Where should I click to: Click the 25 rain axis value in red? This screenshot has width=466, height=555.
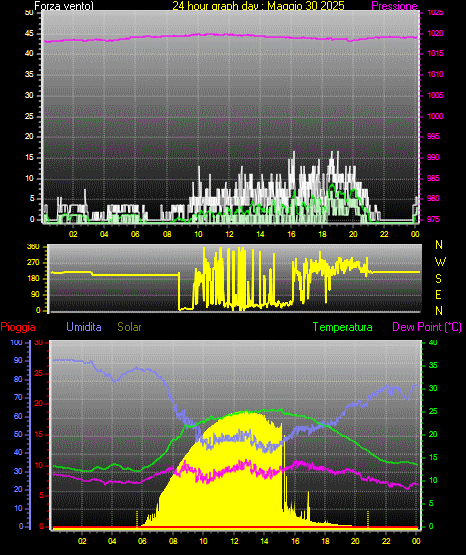(x=39, y=373)
